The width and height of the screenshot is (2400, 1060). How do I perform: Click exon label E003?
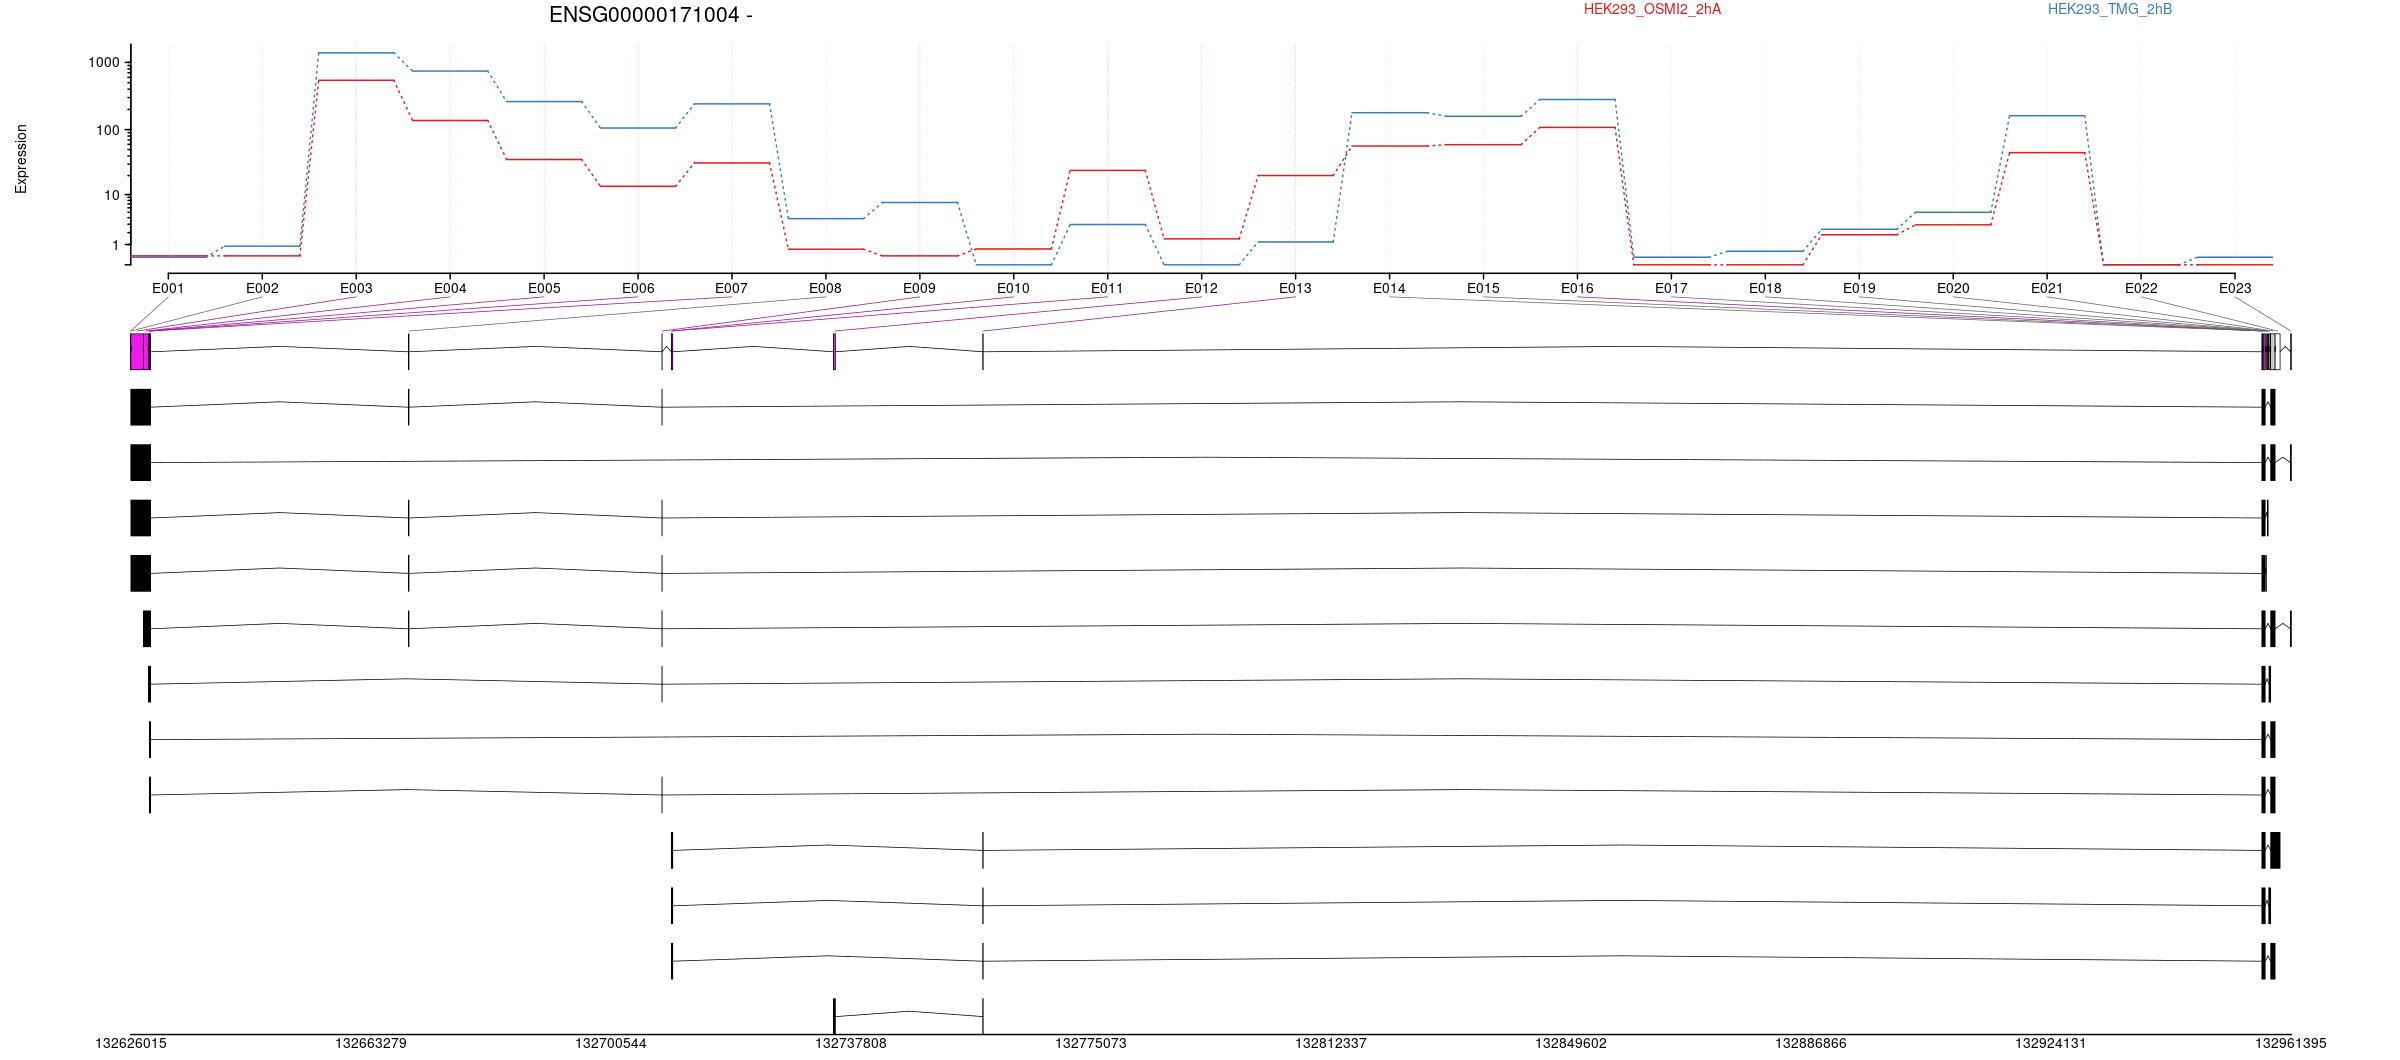pyautogui.click(x=356, y=289)
